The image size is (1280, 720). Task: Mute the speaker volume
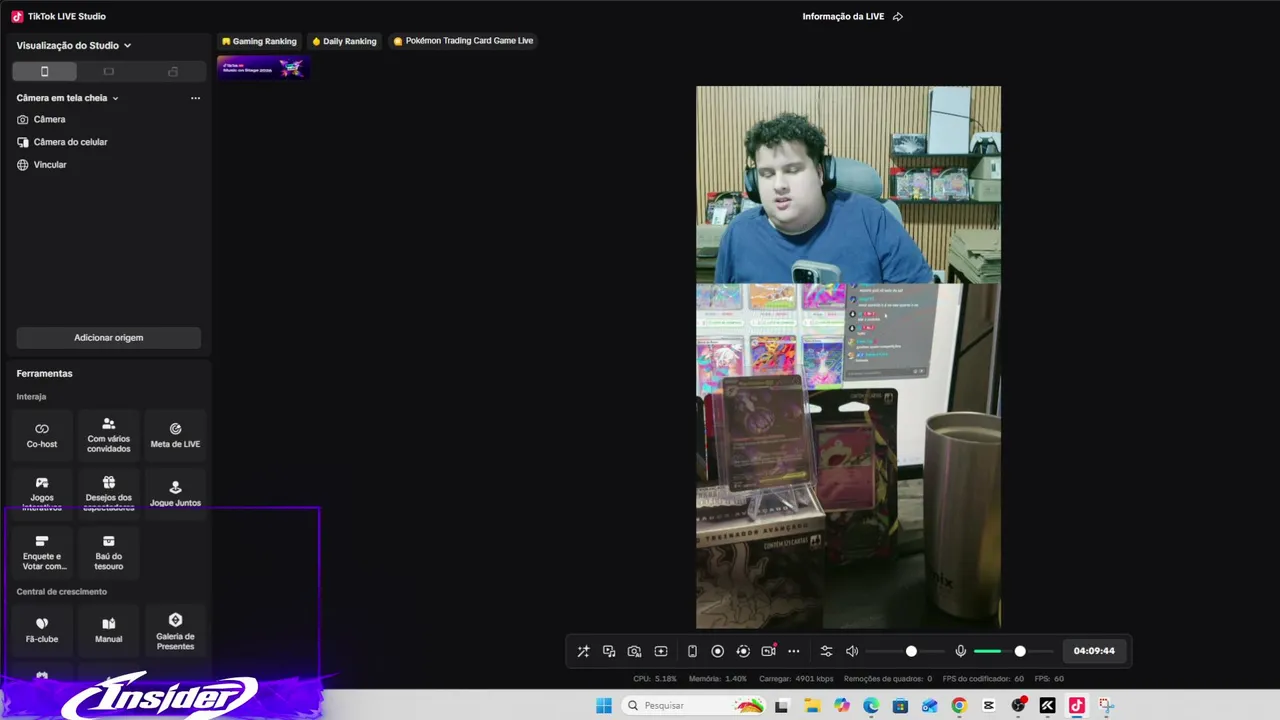852,651
